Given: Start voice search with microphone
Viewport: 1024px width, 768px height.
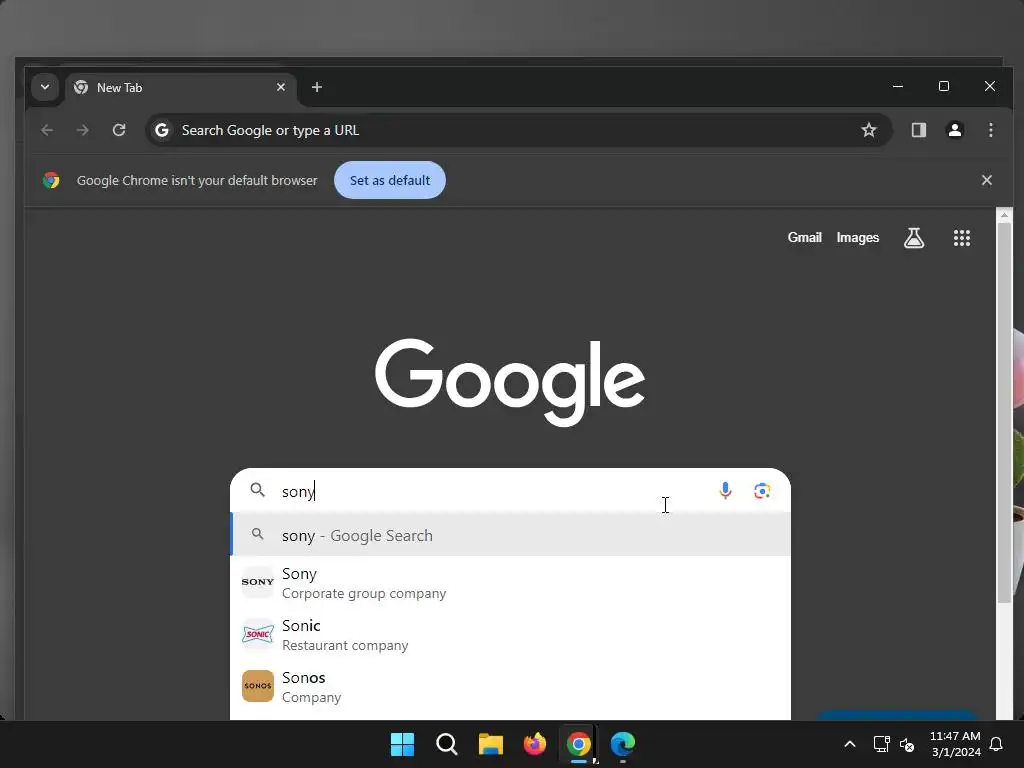Looking at the screenshot, I should 725,490.
